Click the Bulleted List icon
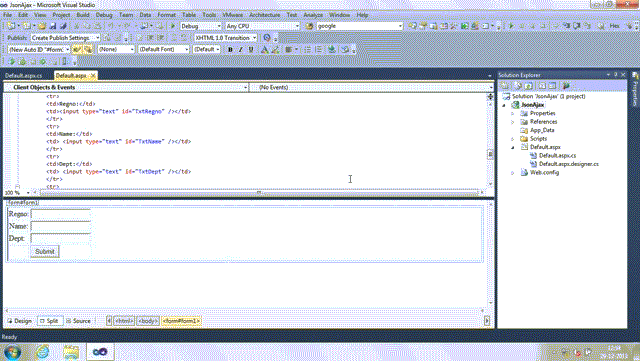This screenshot has height=361, width=640. point(307,49)
